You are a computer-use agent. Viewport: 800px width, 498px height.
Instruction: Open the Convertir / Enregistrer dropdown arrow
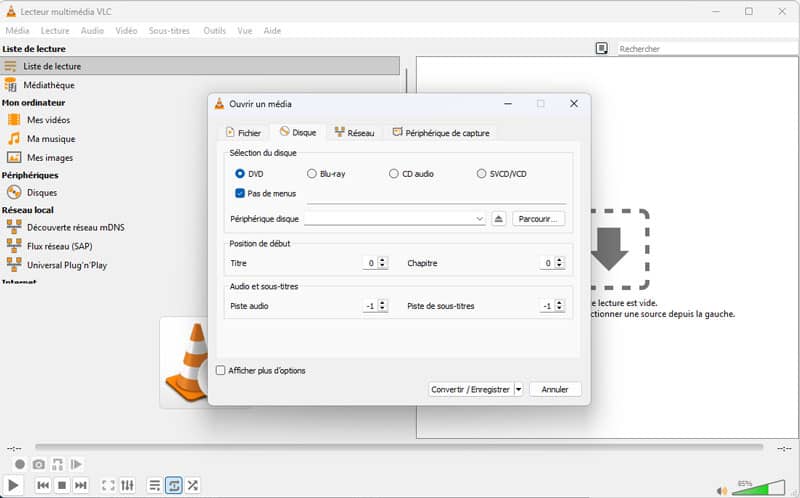tap(518, 390)
